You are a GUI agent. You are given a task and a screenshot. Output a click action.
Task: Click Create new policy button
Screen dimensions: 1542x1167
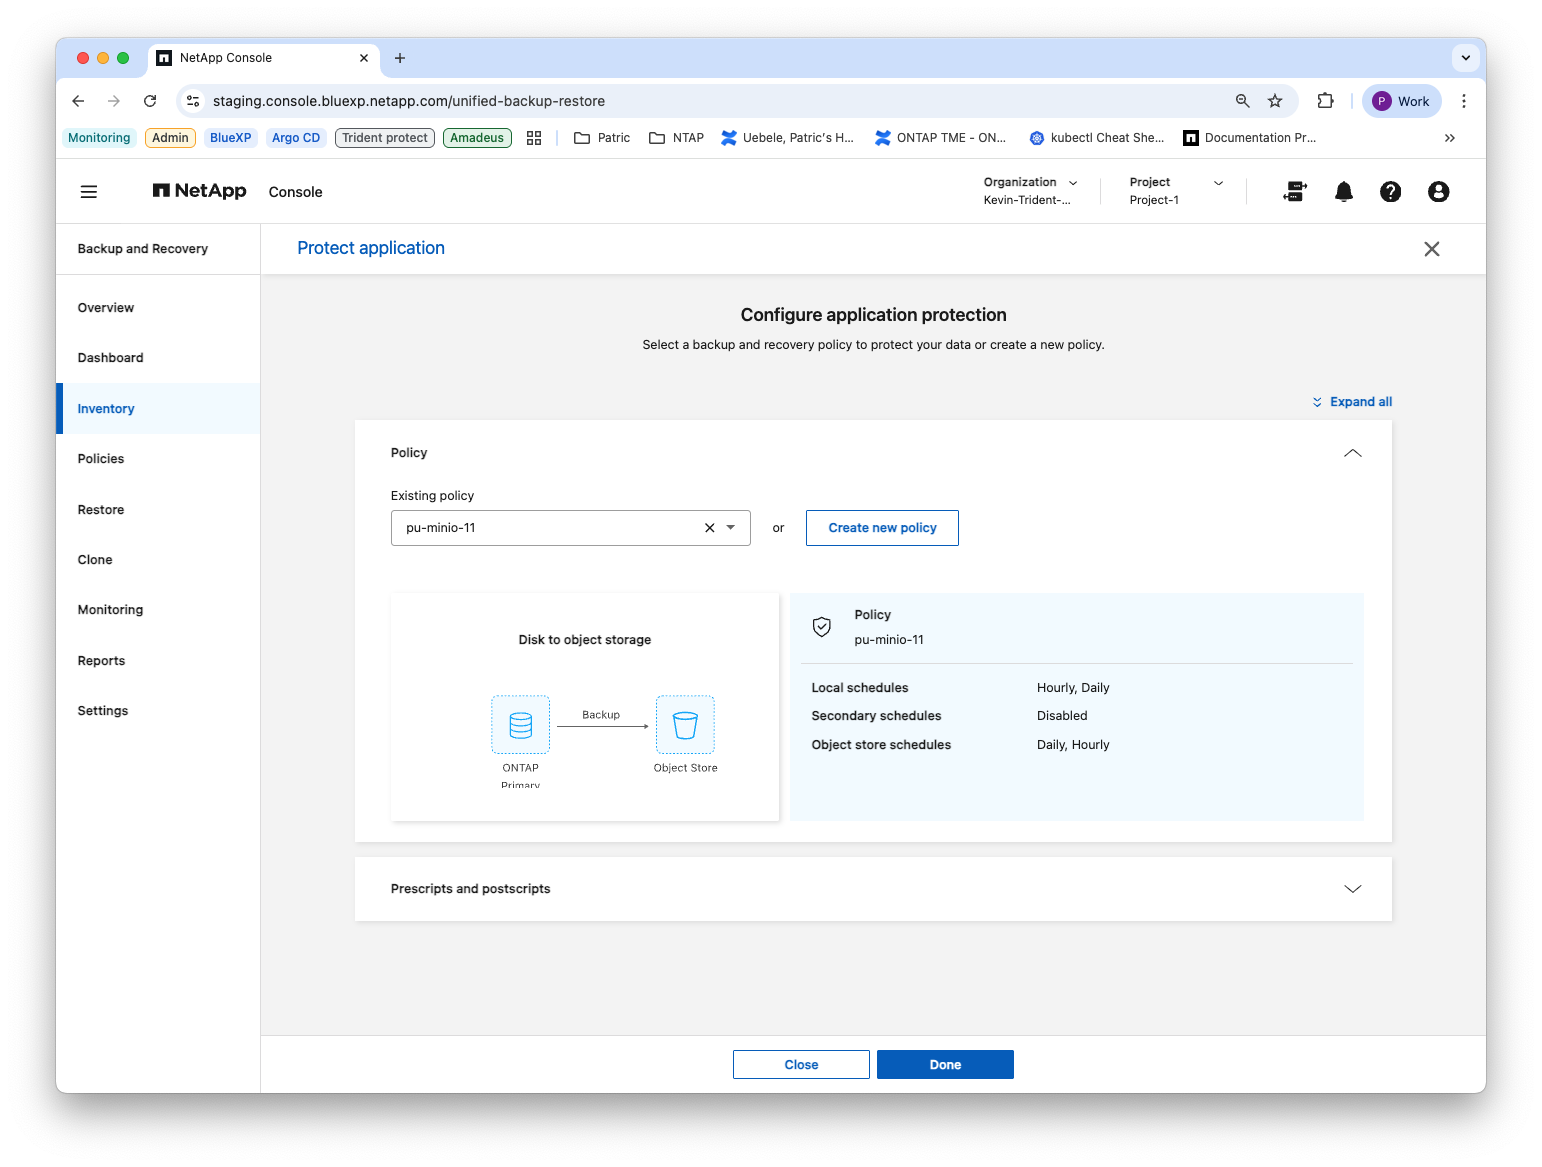(x=882, y=528)
